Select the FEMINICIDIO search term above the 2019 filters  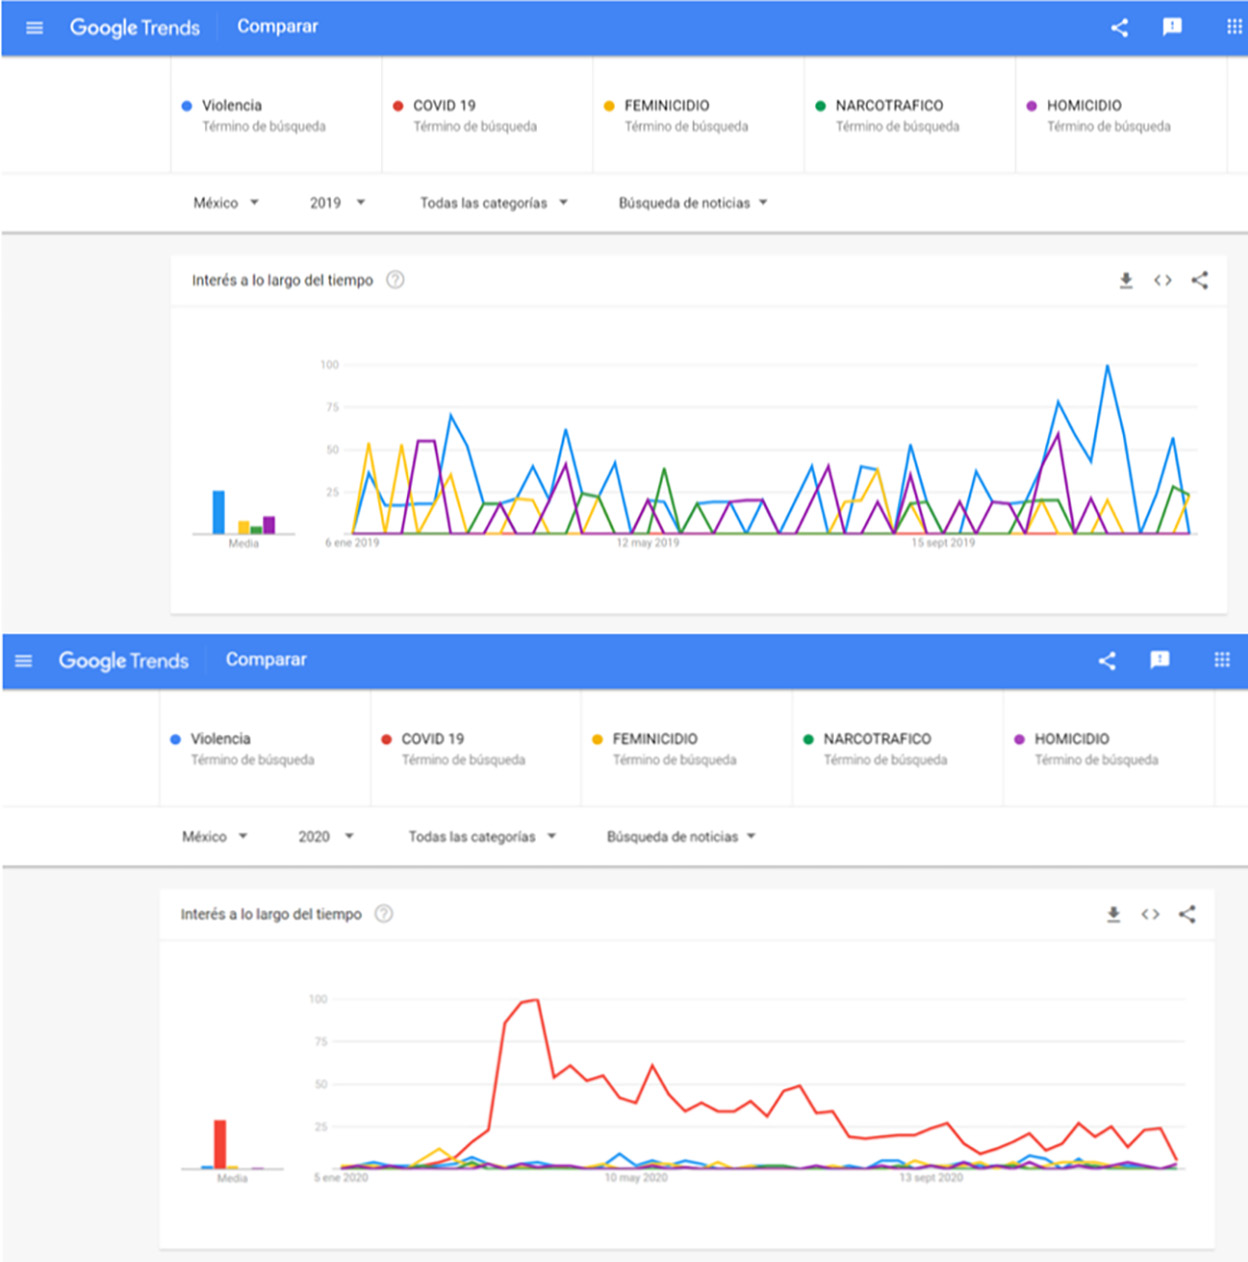(x=667, y=106)
